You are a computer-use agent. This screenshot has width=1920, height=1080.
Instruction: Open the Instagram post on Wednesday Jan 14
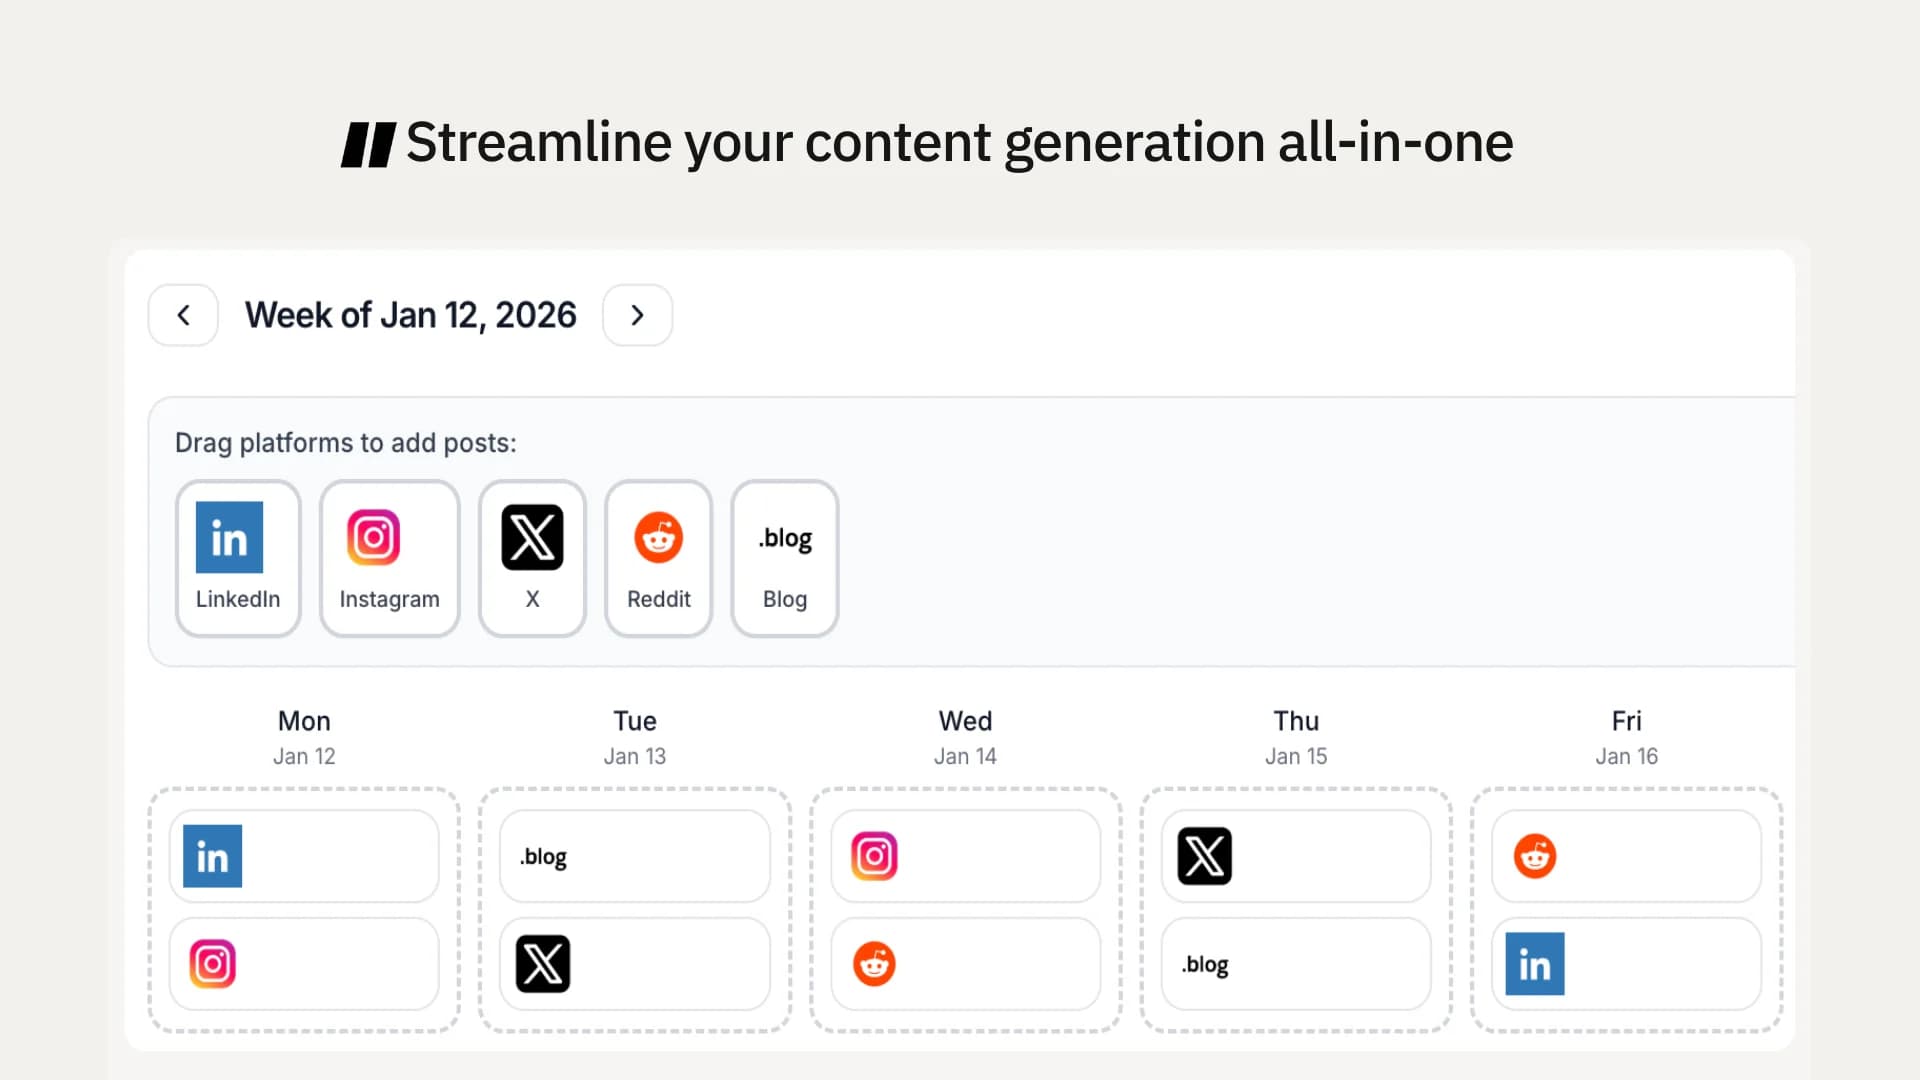(x=964, y=855)
